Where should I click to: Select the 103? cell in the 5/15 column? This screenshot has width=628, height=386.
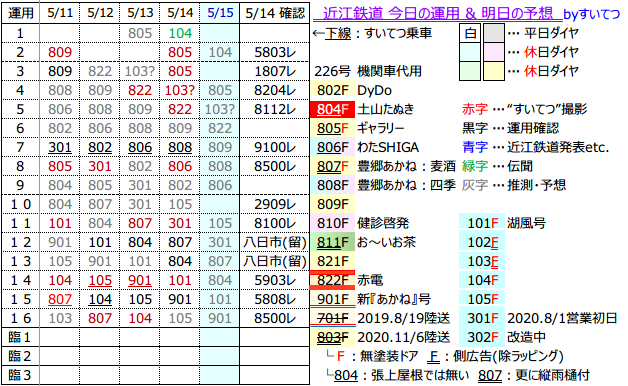pos(220,109)
